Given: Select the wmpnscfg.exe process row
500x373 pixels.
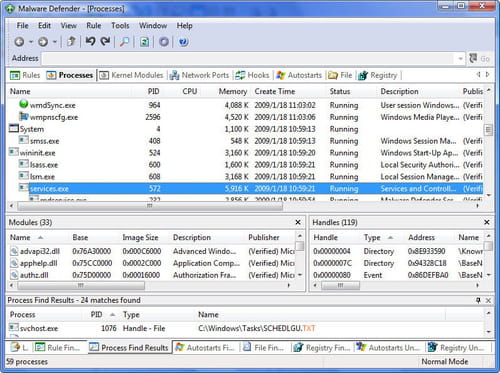Looking at the screenshot, I should 246,117.
